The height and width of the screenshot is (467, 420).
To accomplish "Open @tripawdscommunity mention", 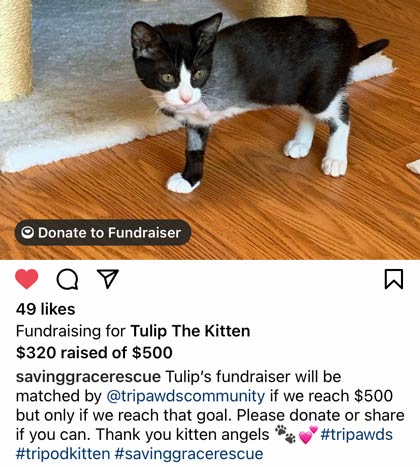I will pos(186,396).
